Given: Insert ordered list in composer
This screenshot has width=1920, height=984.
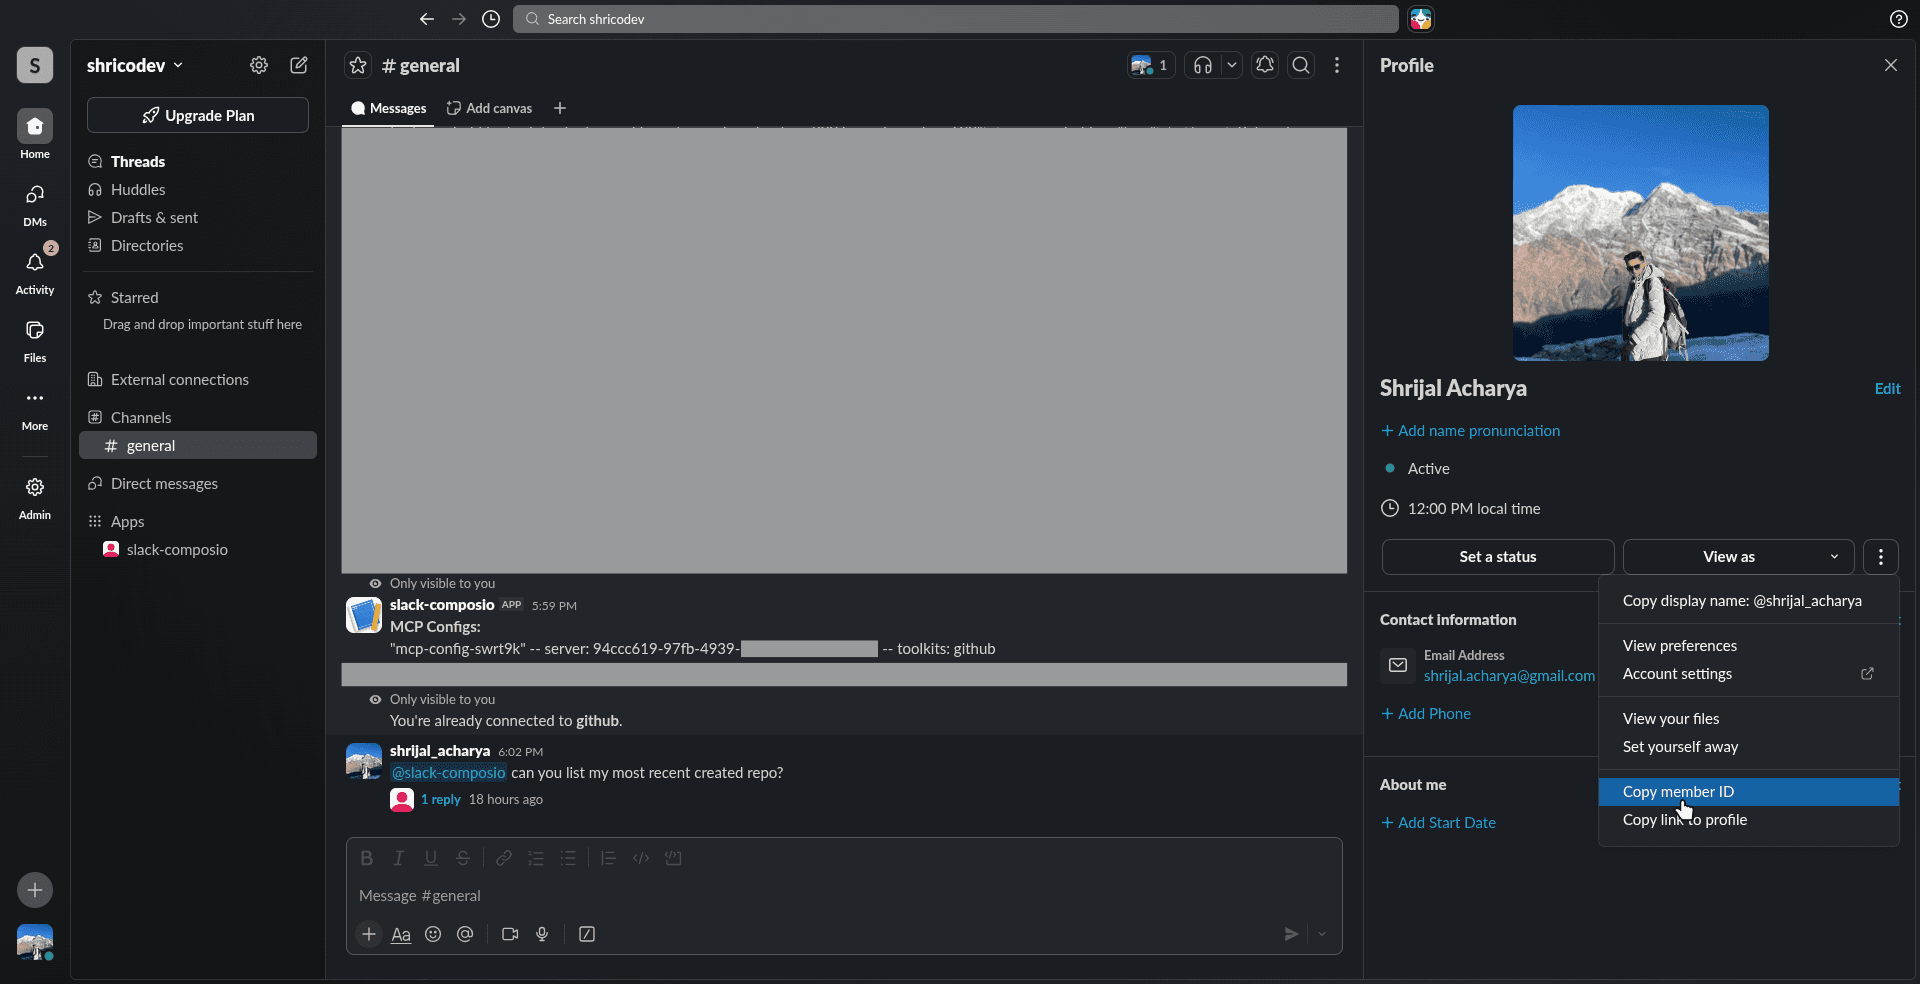Looking at the screenshot, I should click(536, 858).
